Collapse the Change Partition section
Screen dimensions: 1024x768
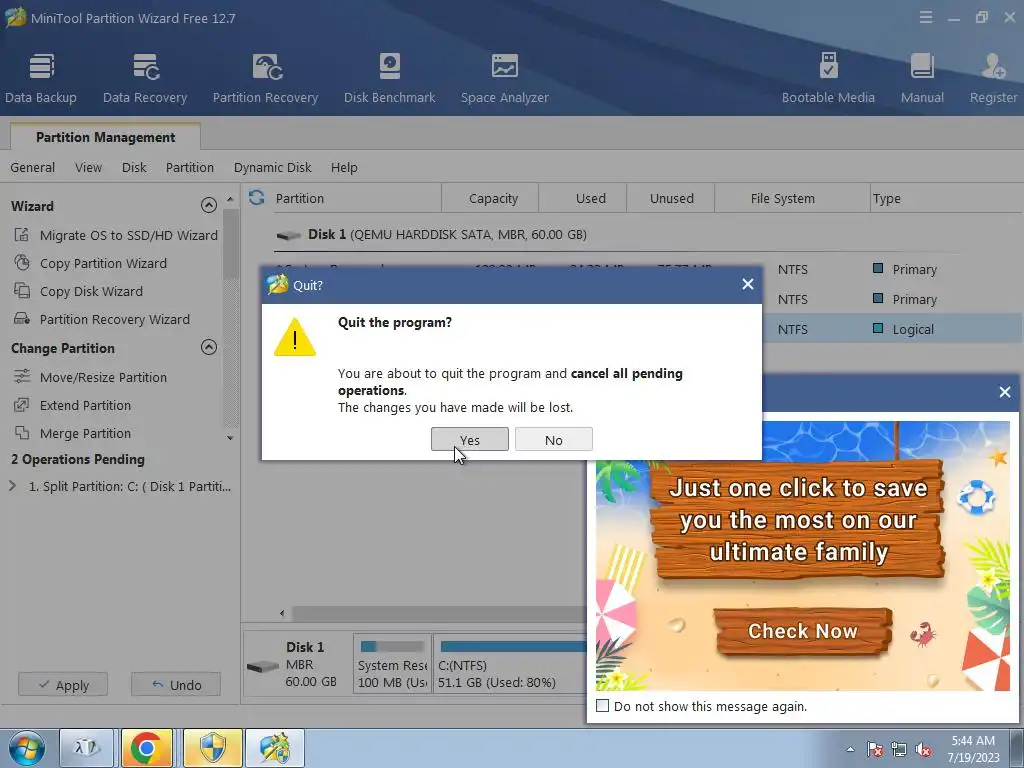(x=209, y=347)
